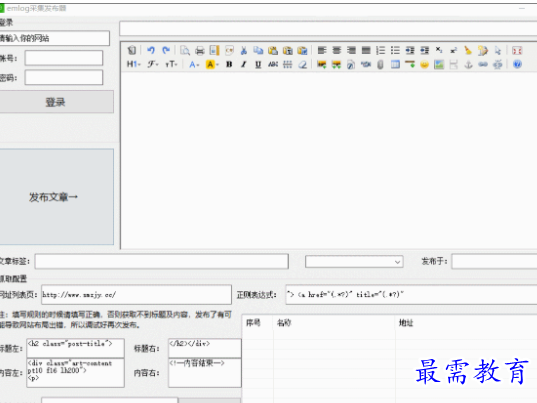
Task: Open the preview magnifier icon
Action: coord(185,50)
